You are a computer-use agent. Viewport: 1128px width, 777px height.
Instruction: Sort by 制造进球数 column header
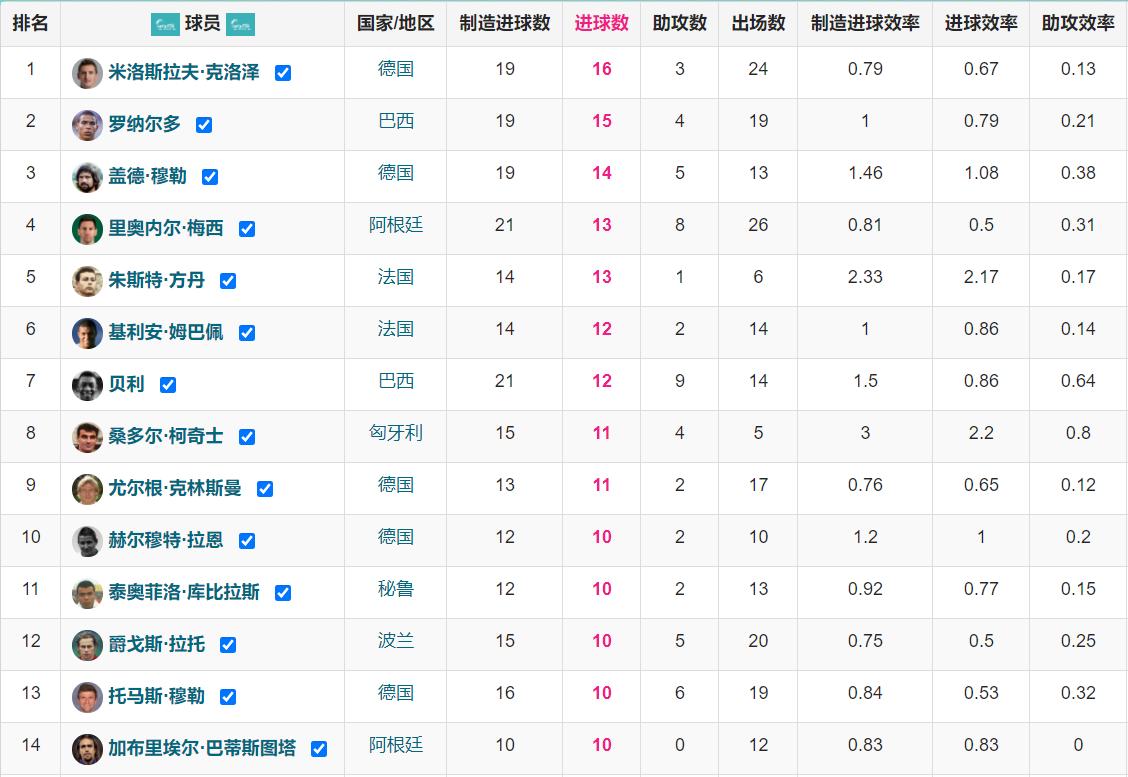[504, 23]
